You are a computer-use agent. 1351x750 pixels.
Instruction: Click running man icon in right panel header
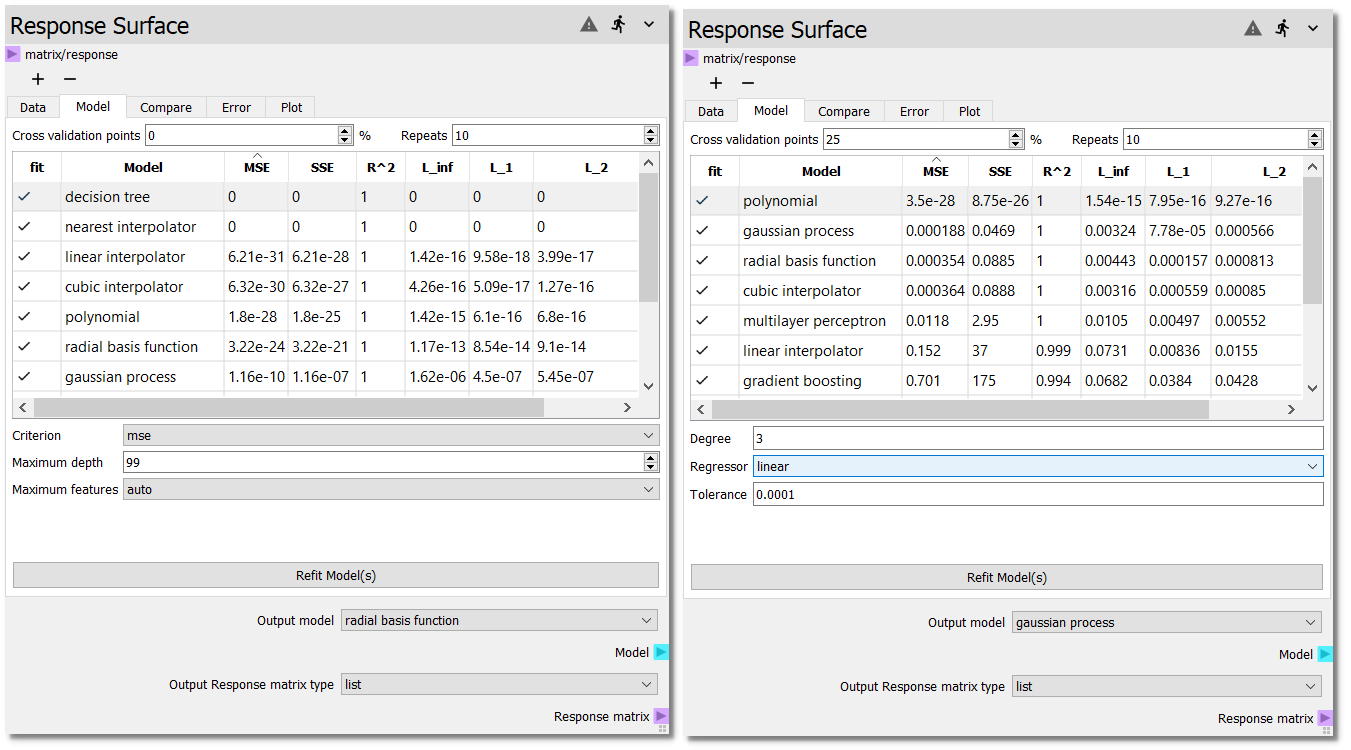pyautogui.click(x=1283, y=29)
